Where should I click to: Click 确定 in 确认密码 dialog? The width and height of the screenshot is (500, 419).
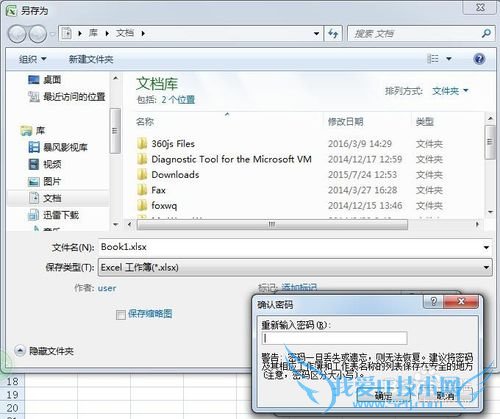point(383,395)
